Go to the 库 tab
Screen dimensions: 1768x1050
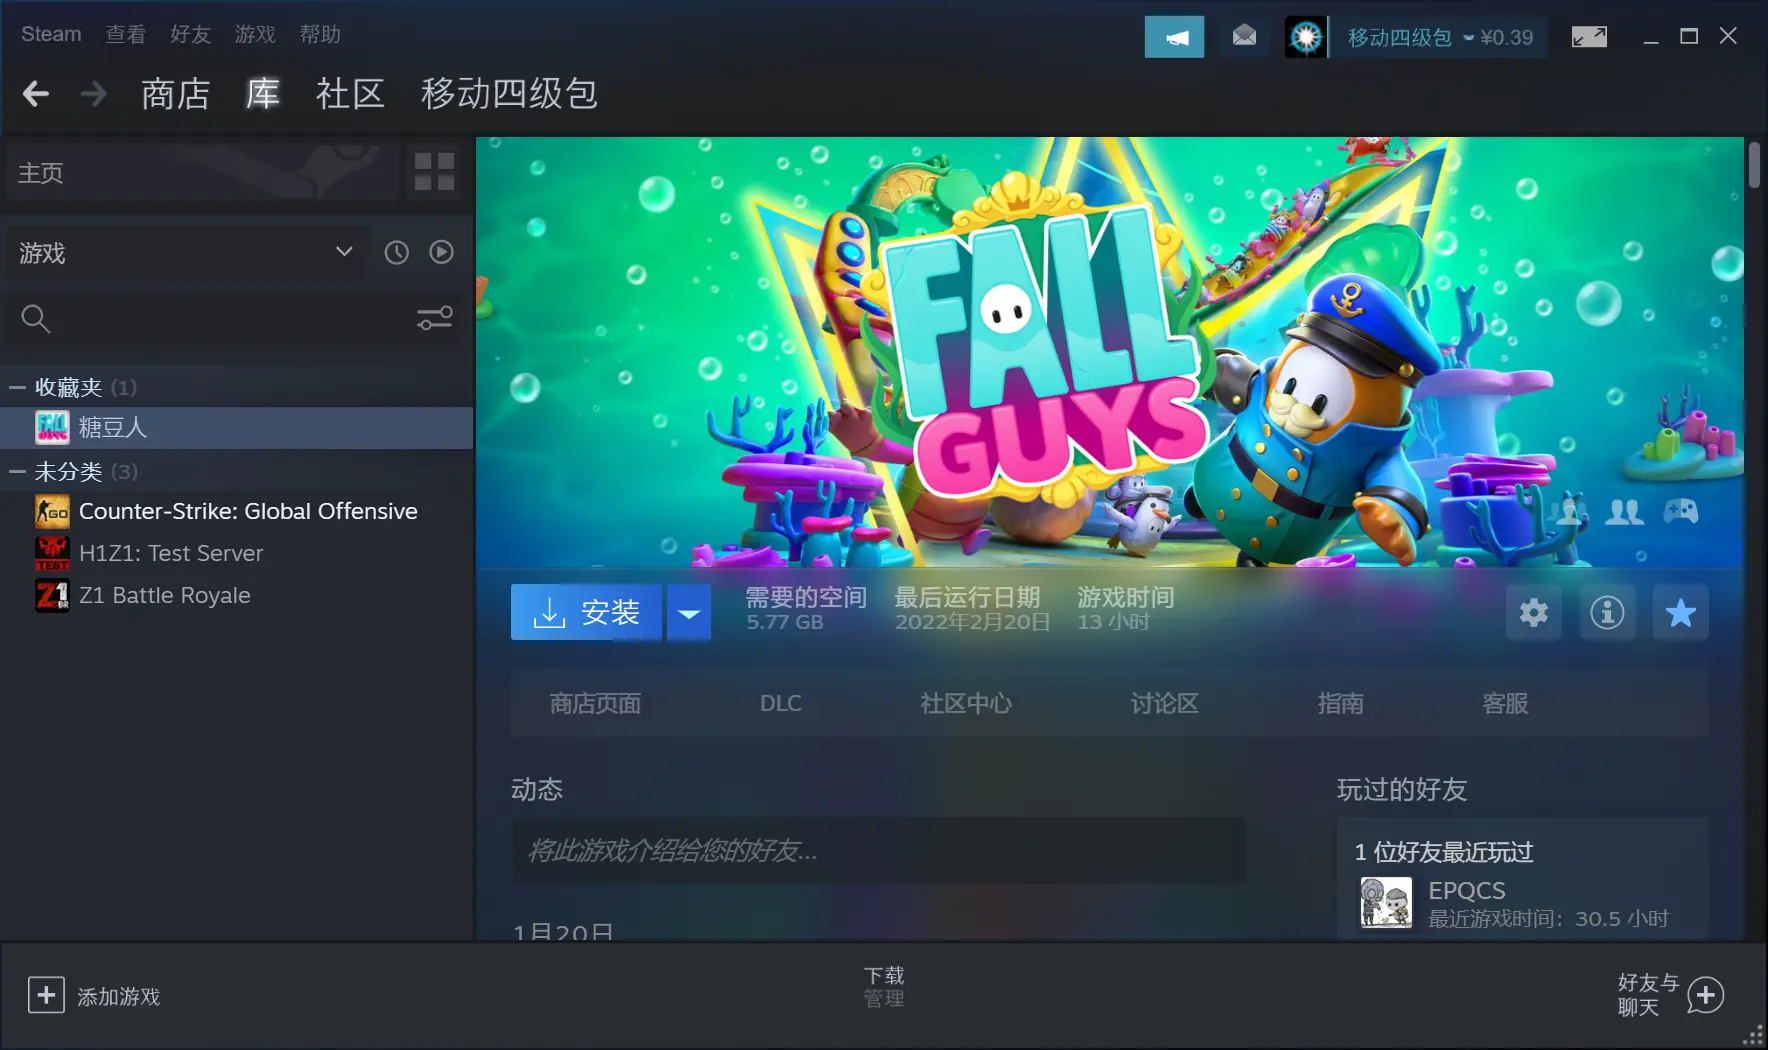pyautogui.click(x=263, y=94)
